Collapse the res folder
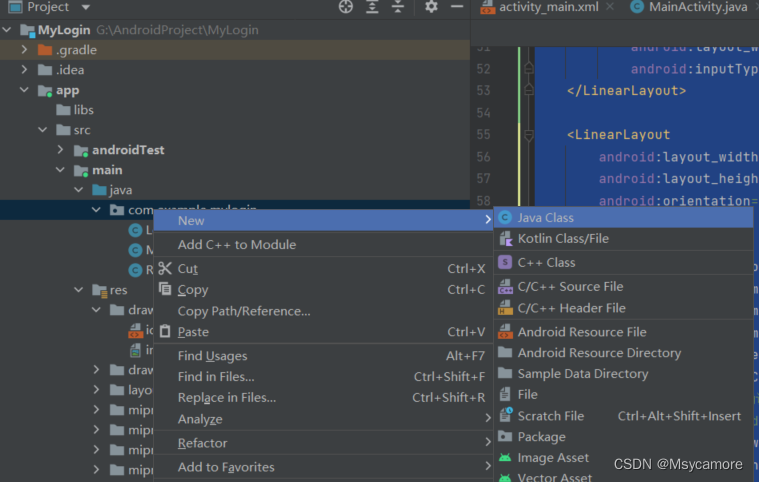759x482 pixels. [78, 289]
